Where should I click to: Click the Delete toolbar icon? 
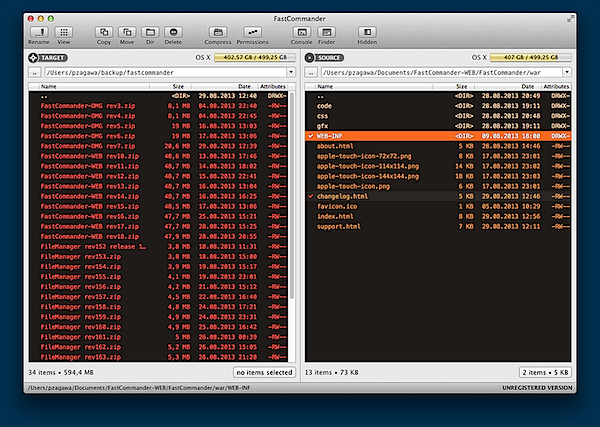[x=173, y=32]
